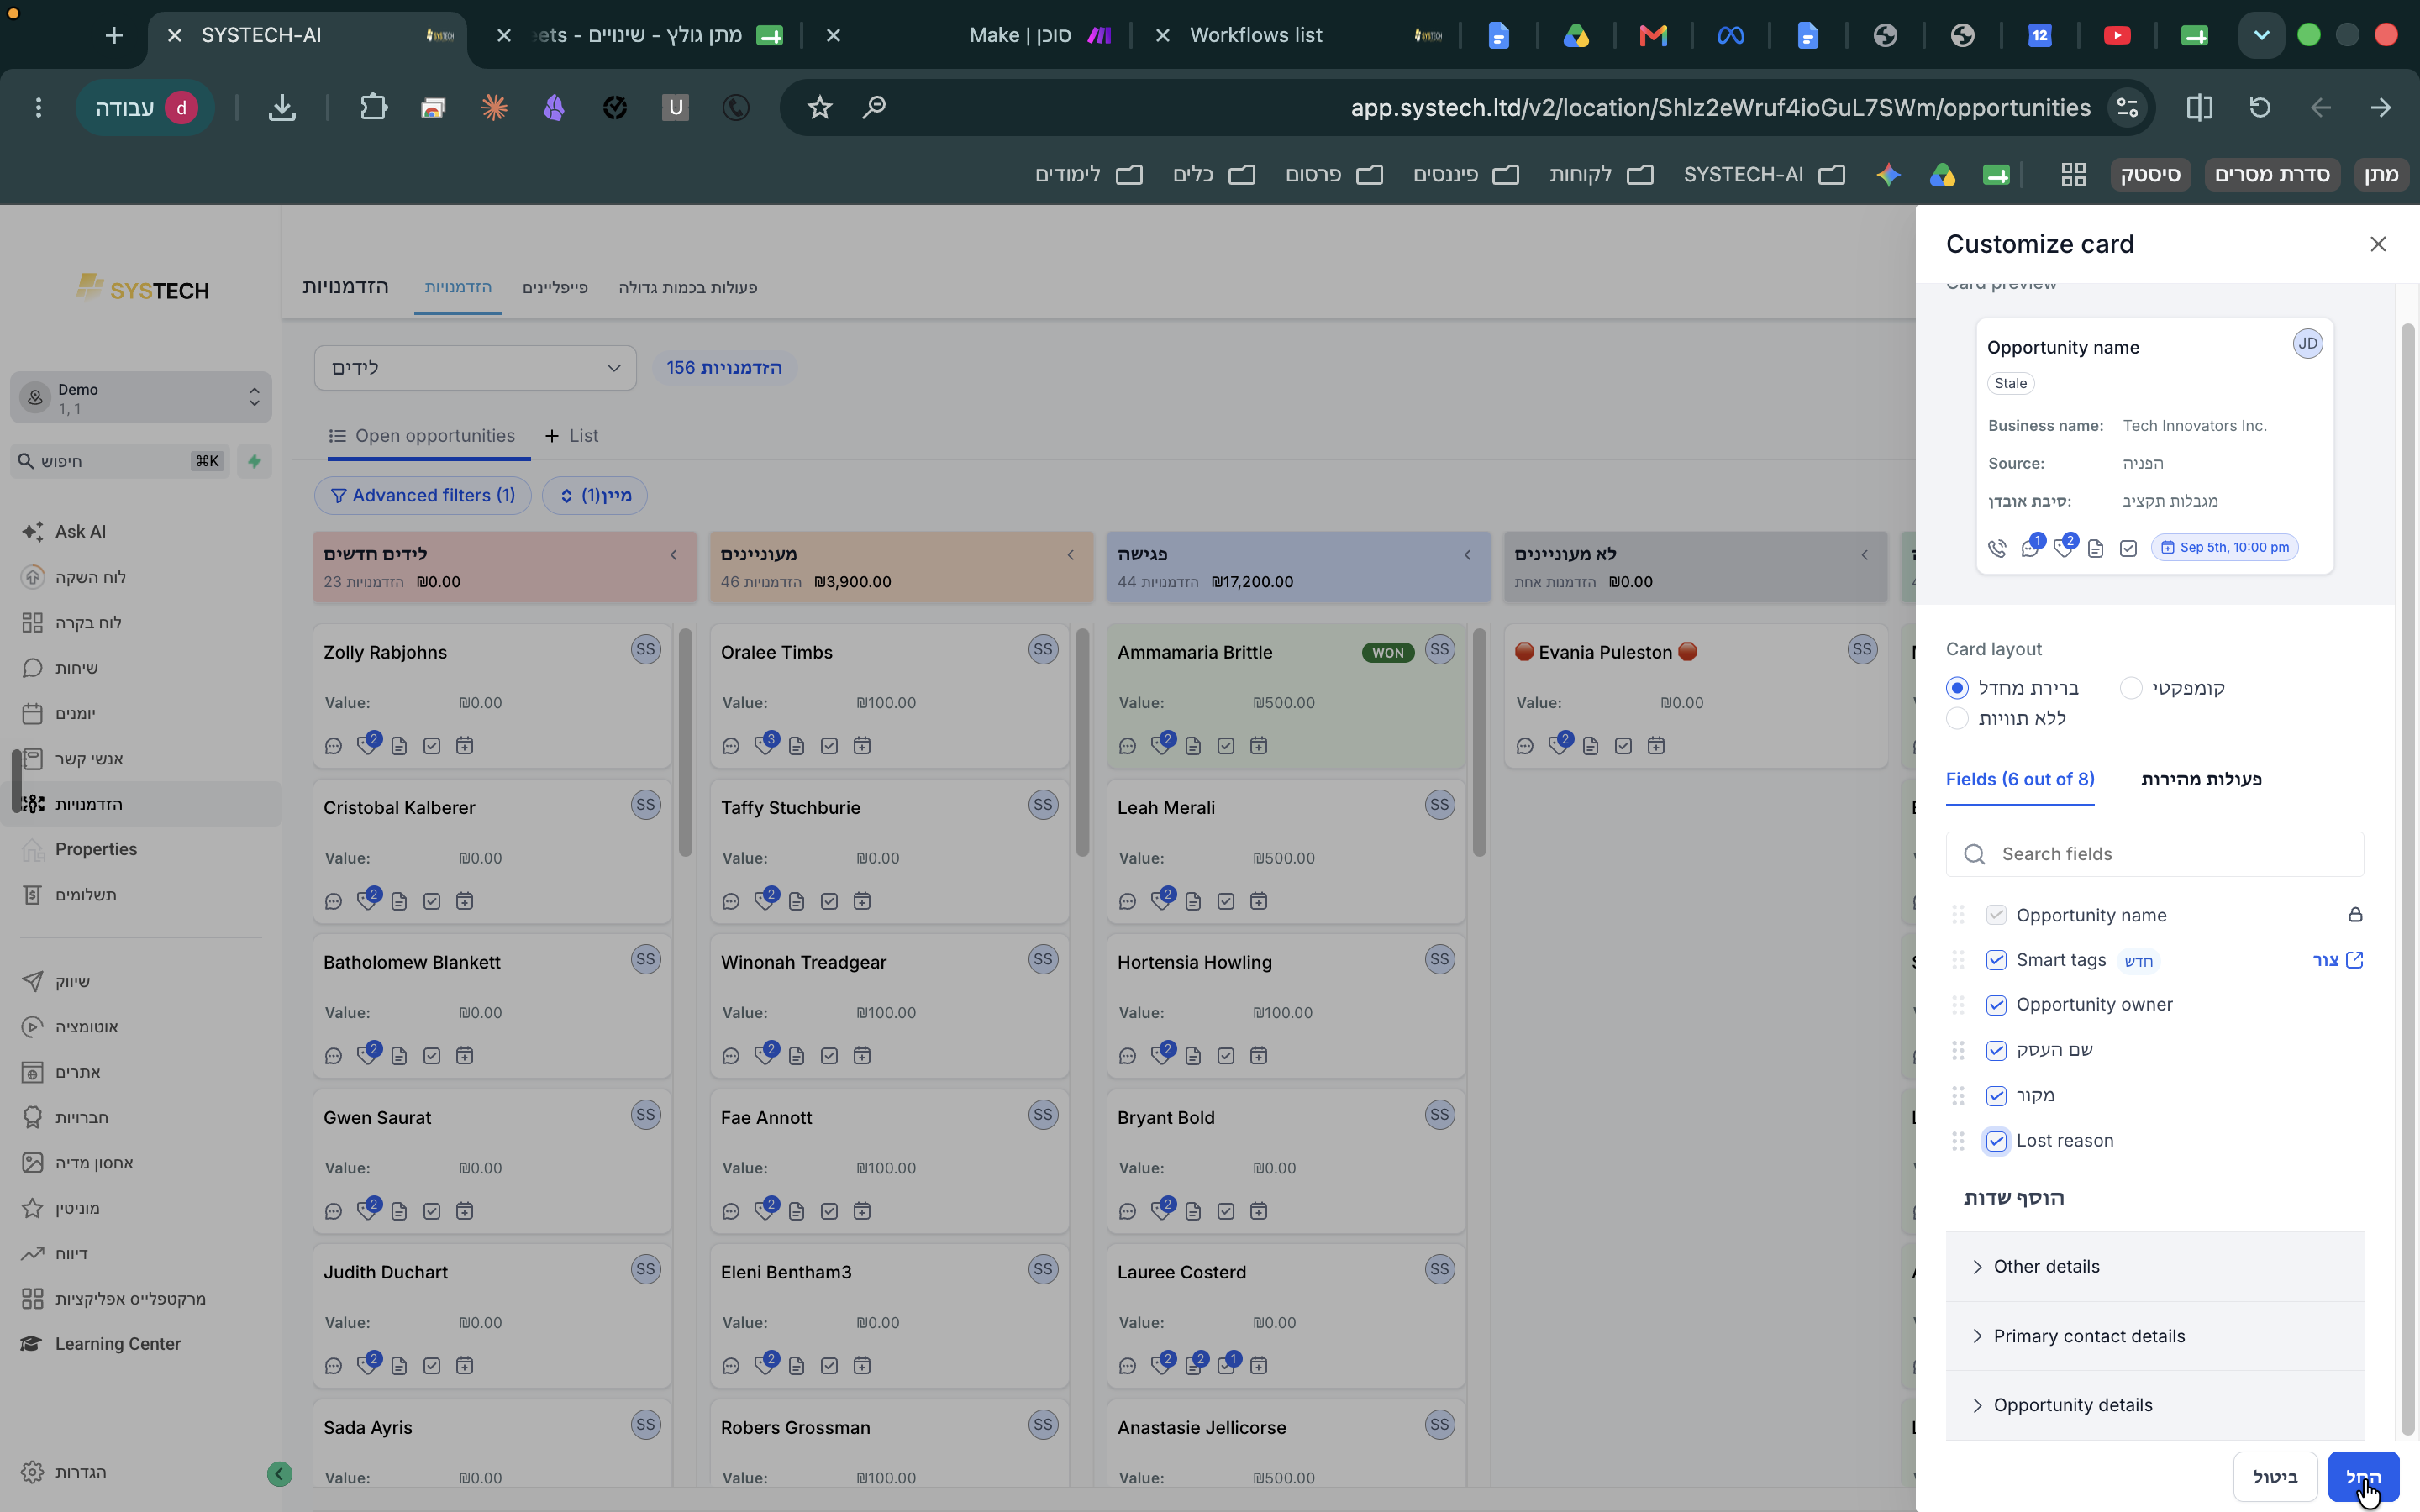Open אוטומציה automation in sidebar

tap(70, 1027)
